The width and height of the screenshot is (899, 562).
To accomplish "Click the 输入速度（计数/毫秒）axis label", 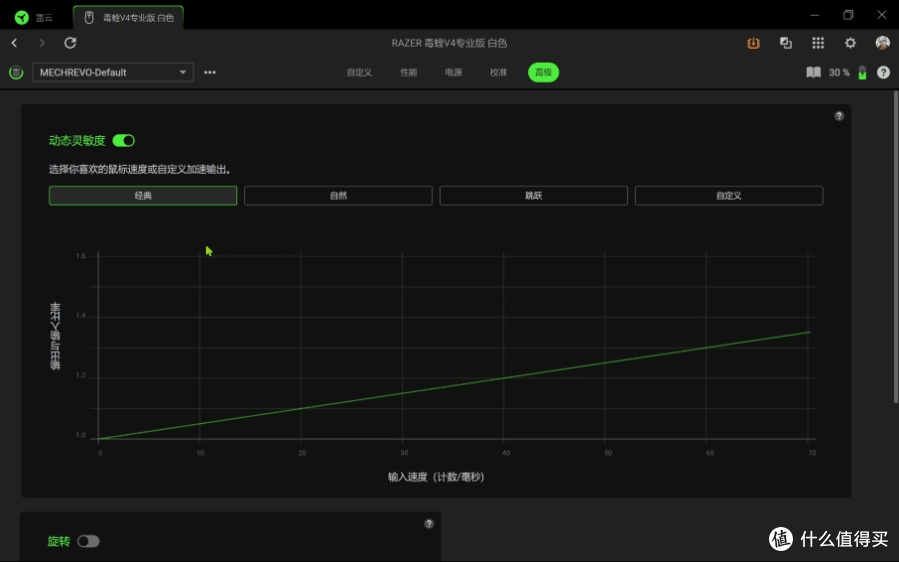I will (436, 477).
